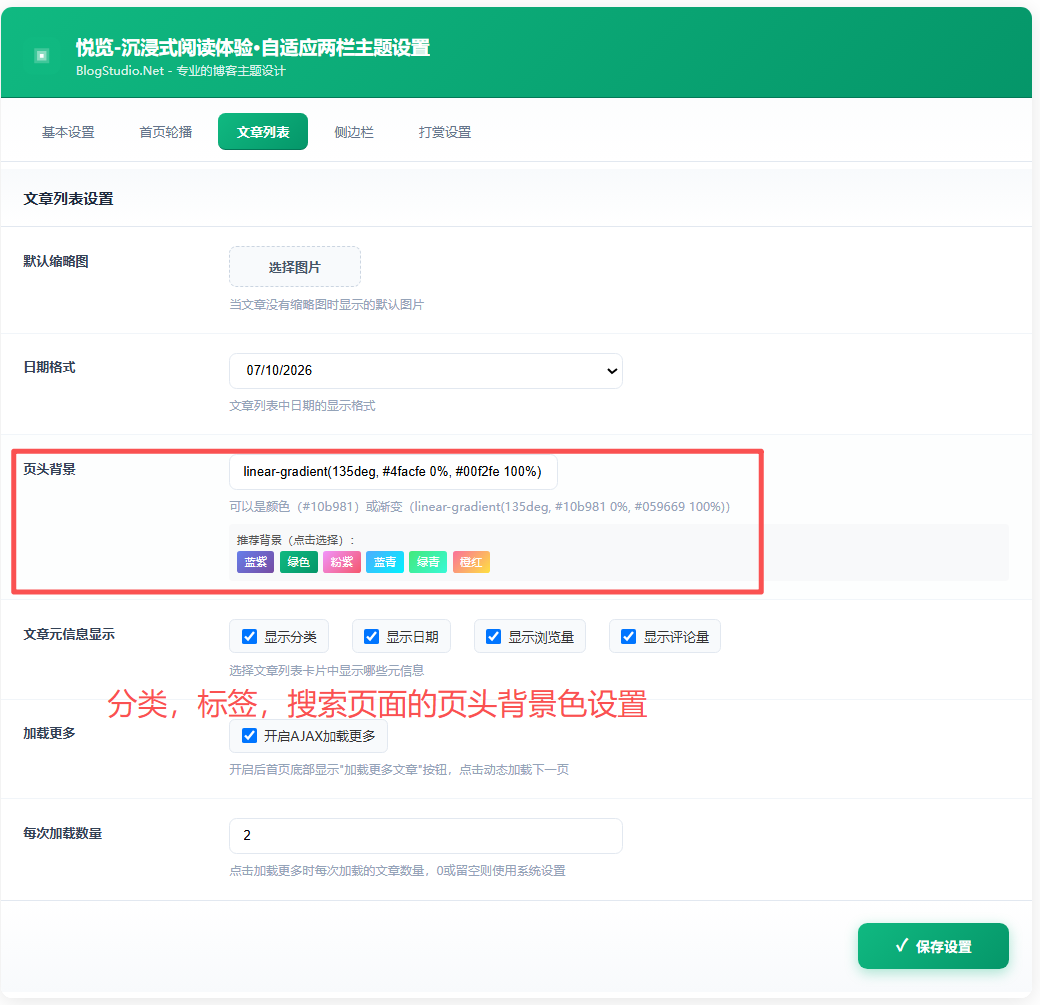Click the 保存设置 button
This screenshot has height=1005, width=1040.
[933, 946]
